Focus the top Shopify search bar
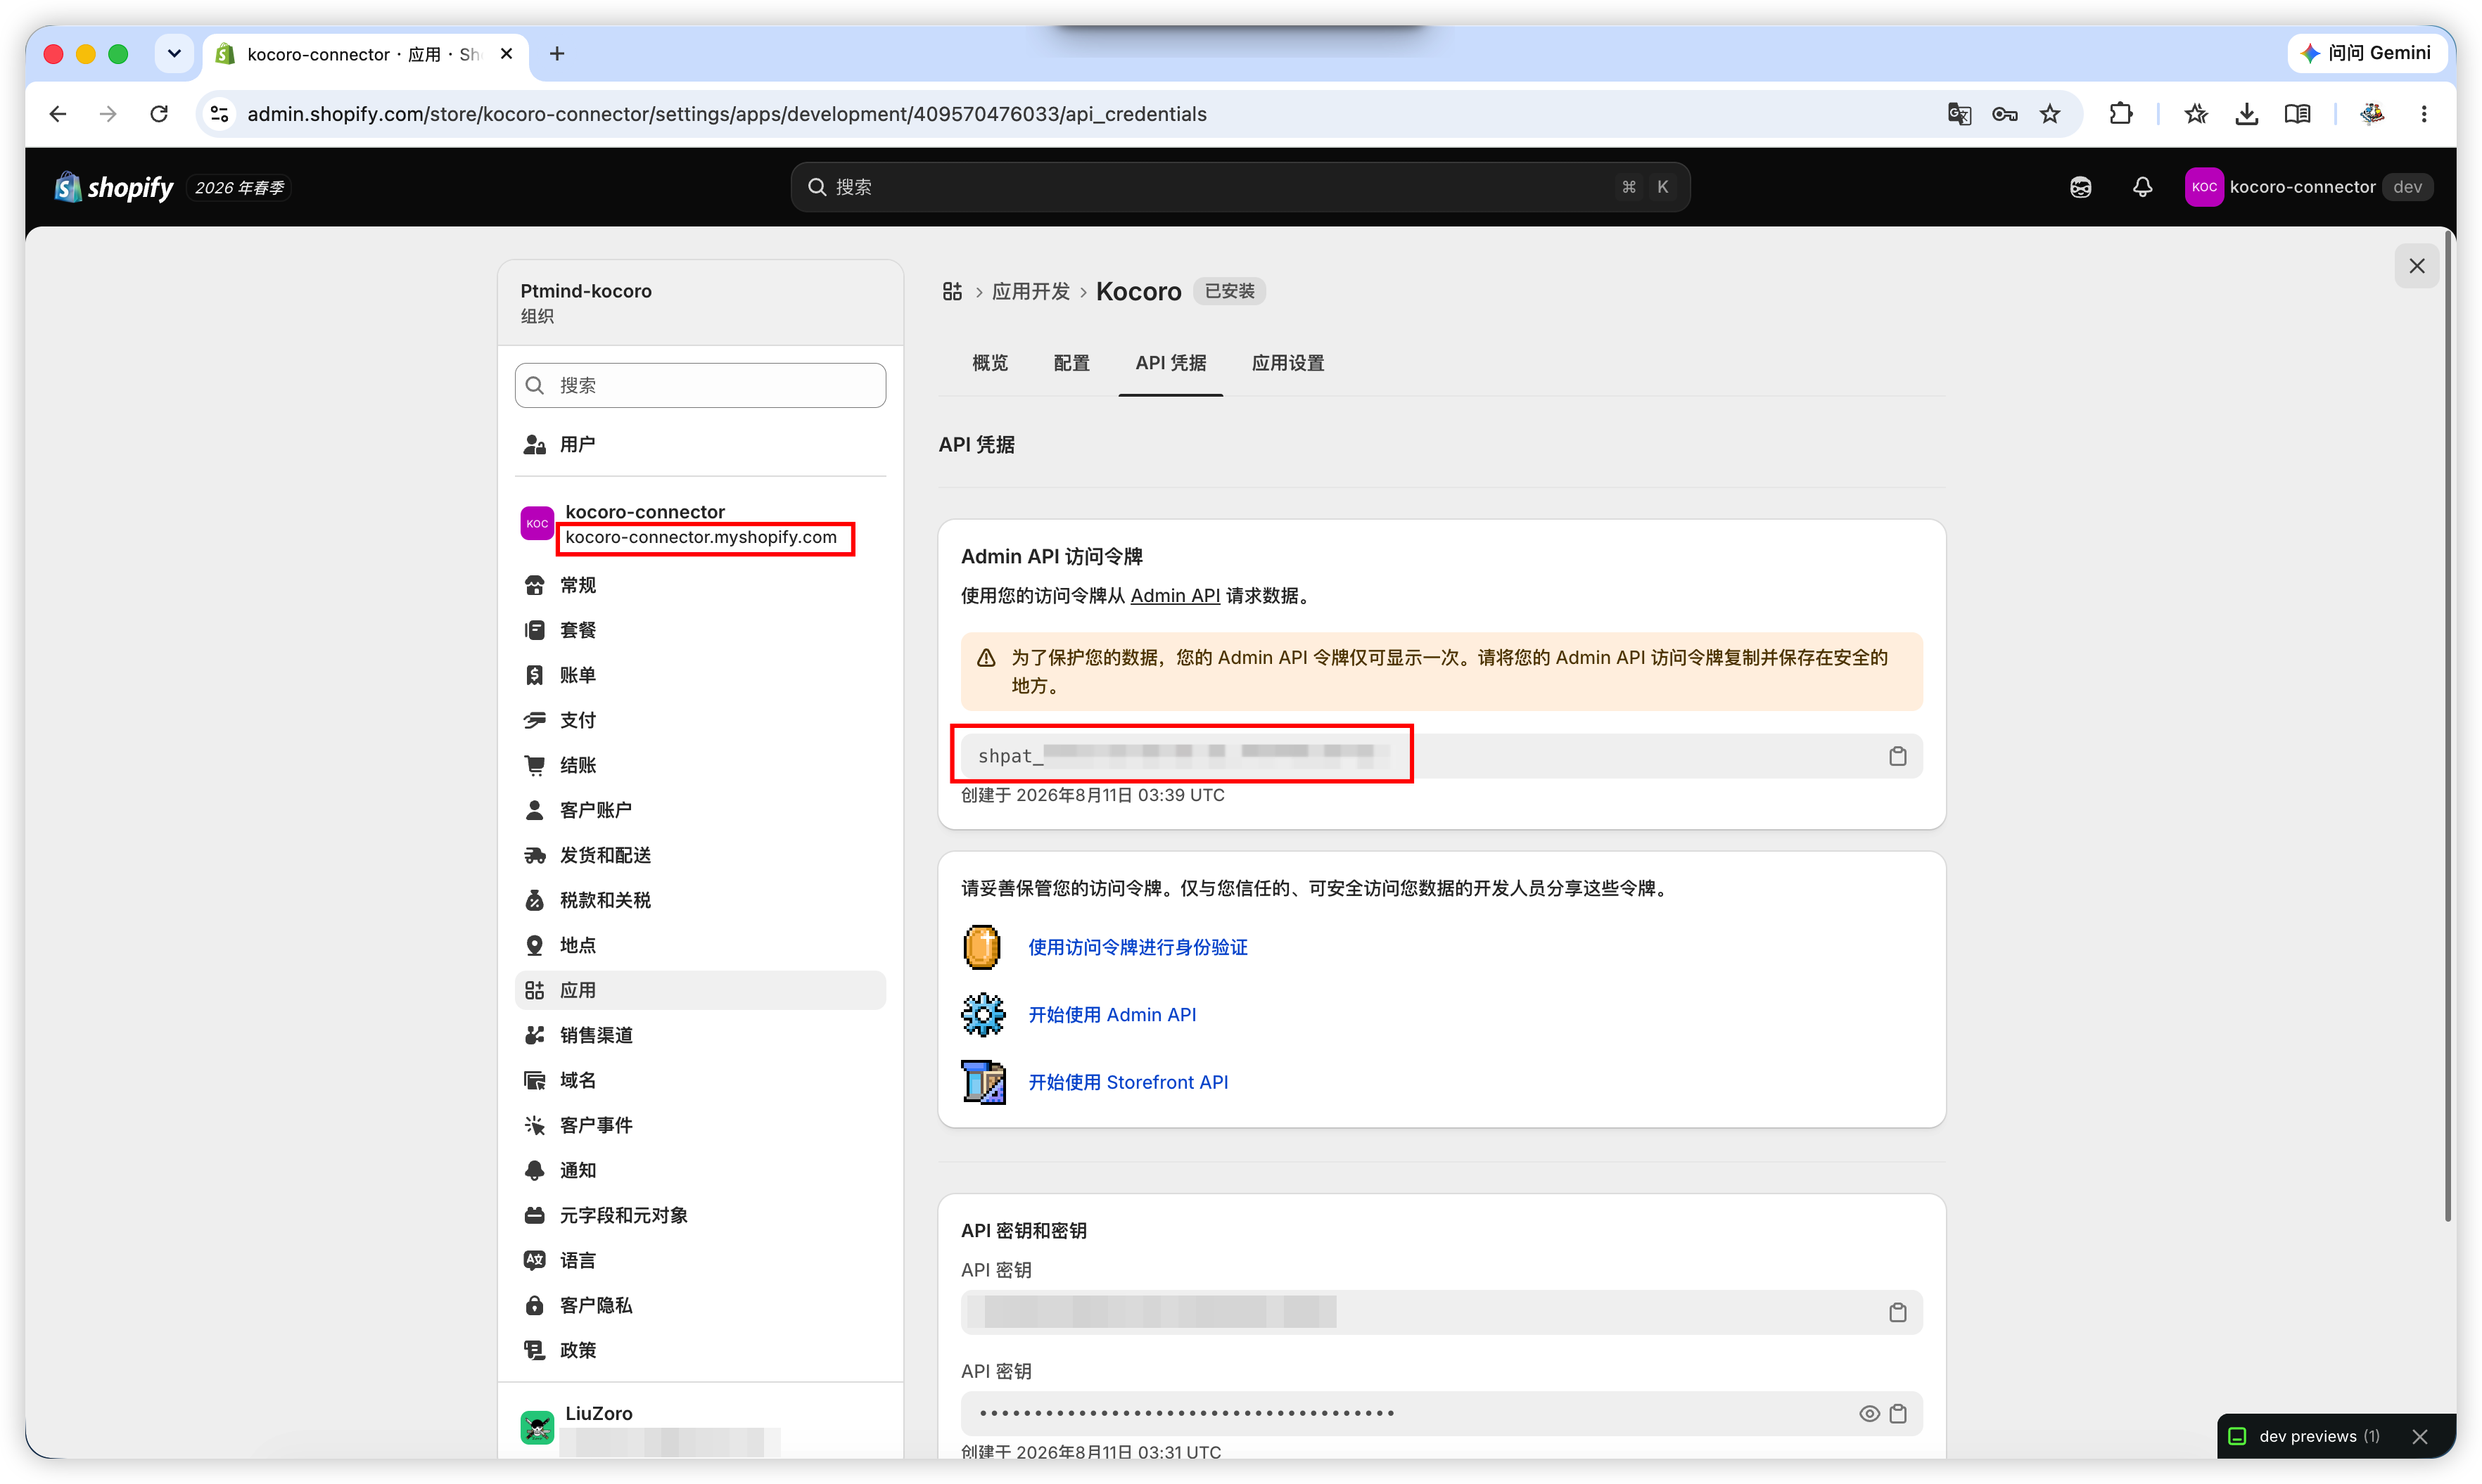The height and width of the screenshot is (1484, 2482). coord(1240,187)
